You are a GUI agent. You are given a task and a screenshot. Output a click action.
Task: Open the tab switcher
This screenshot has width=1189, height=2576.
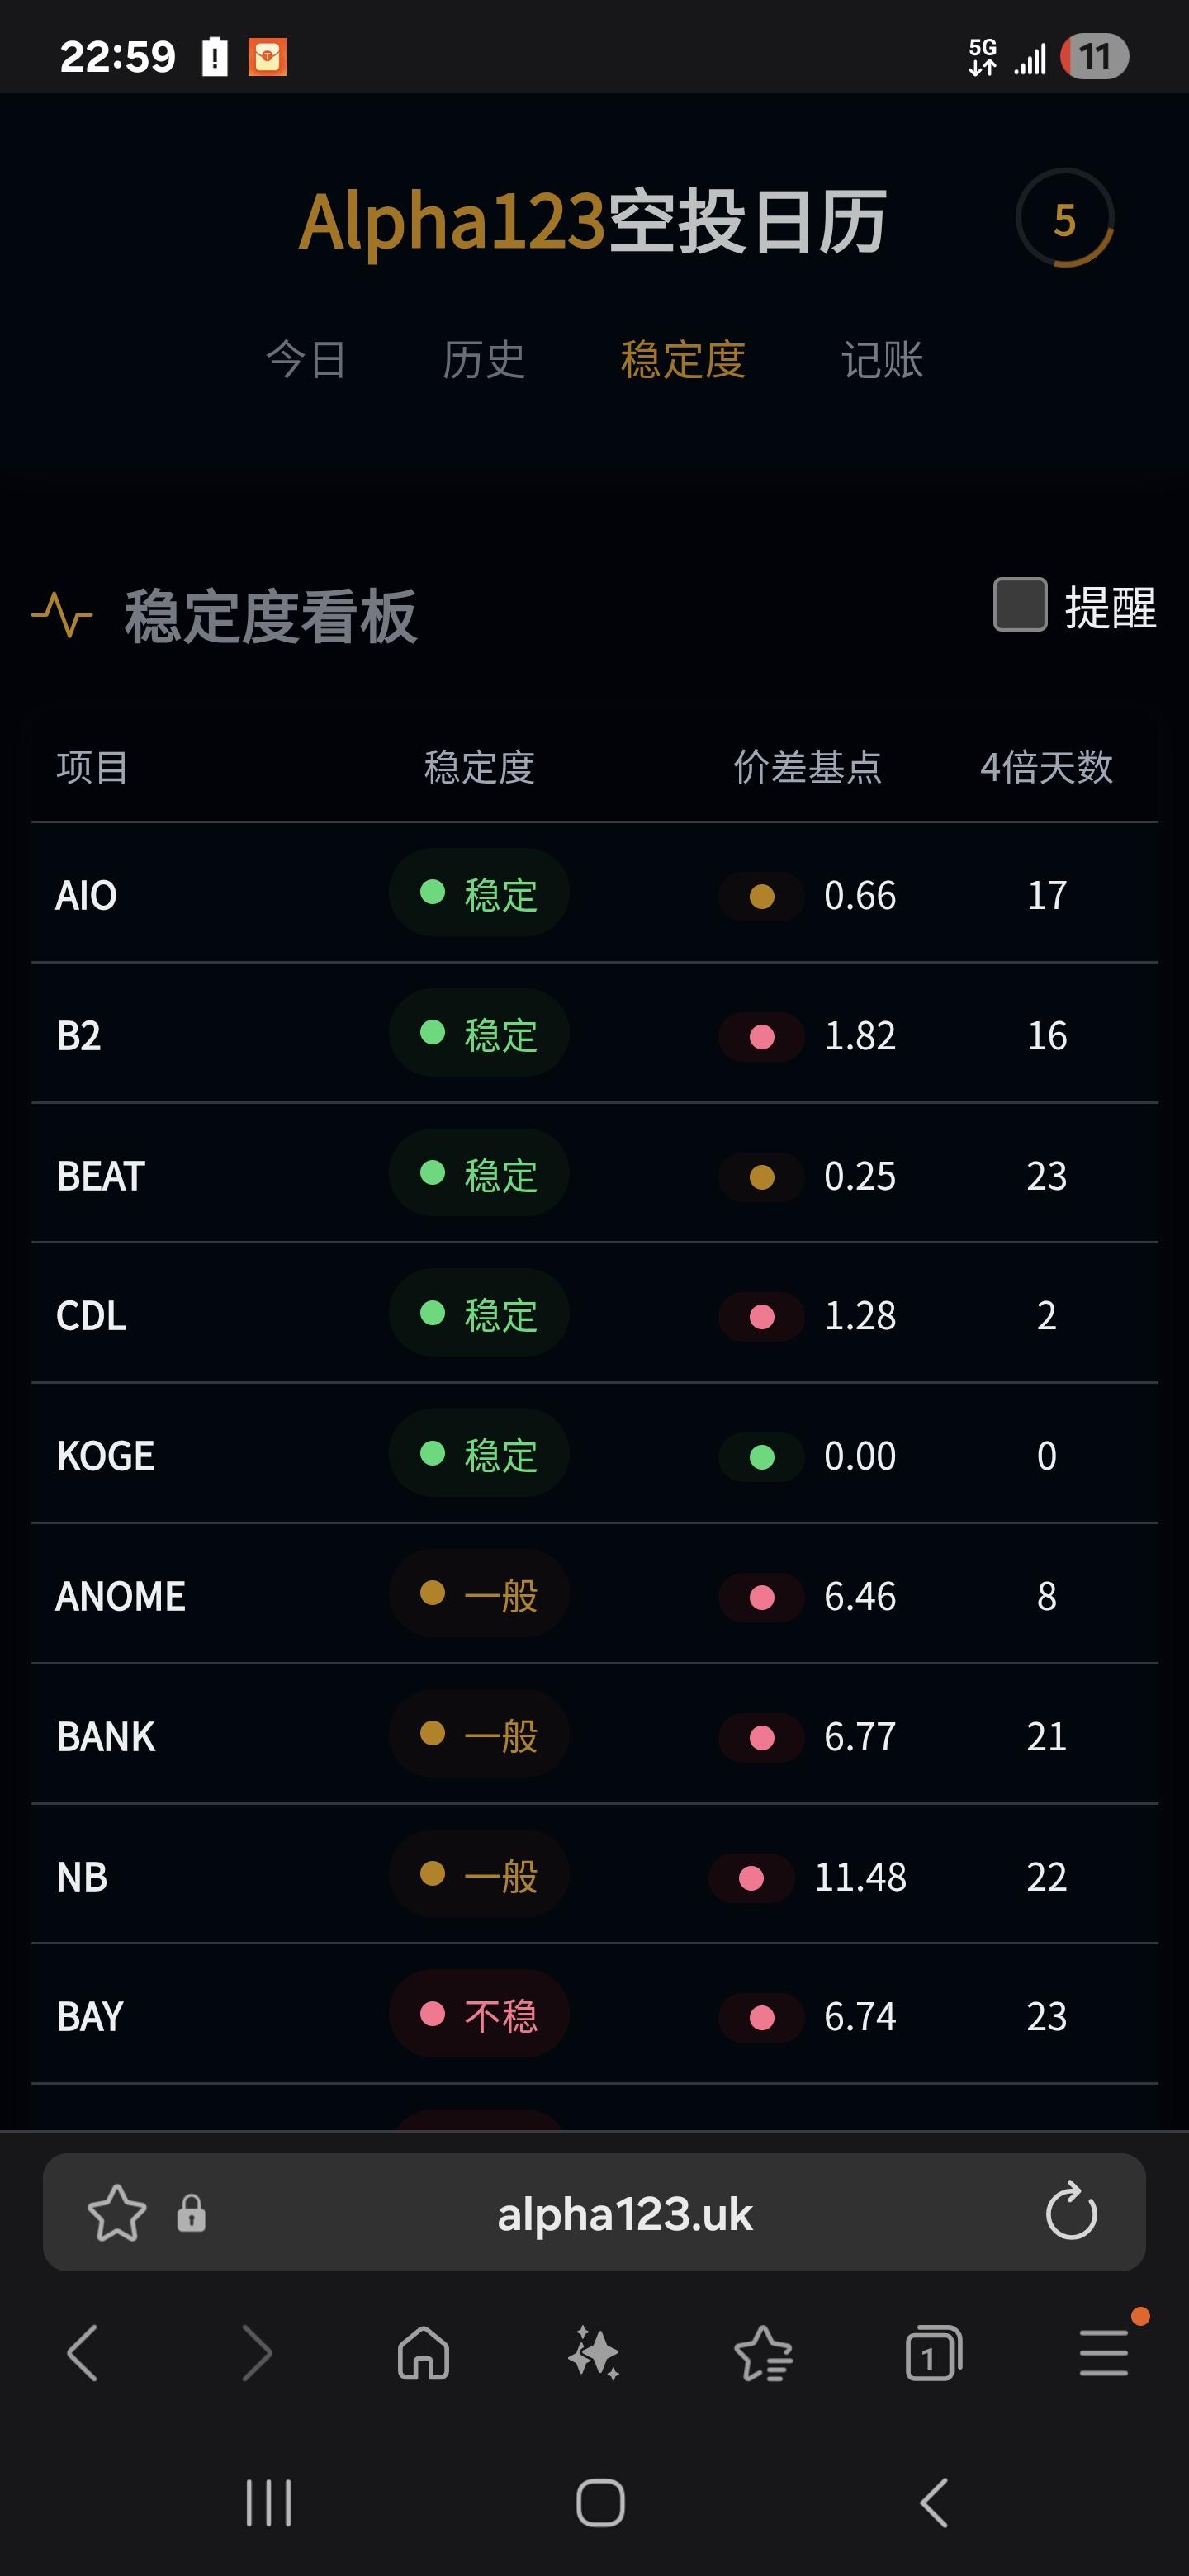(933, 2353)
